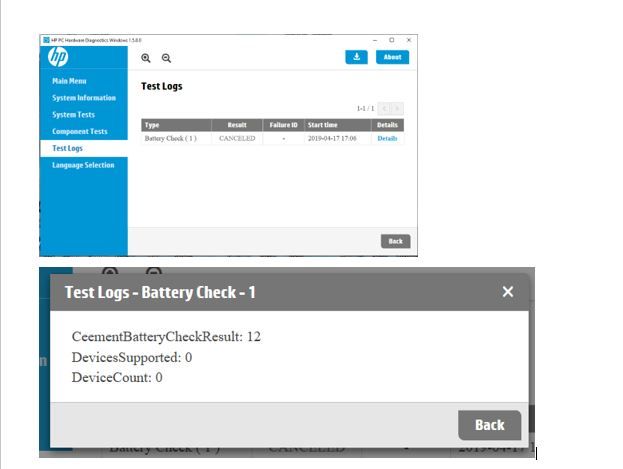Click the Type column header
623x469 pixels.
click(176, 125)
